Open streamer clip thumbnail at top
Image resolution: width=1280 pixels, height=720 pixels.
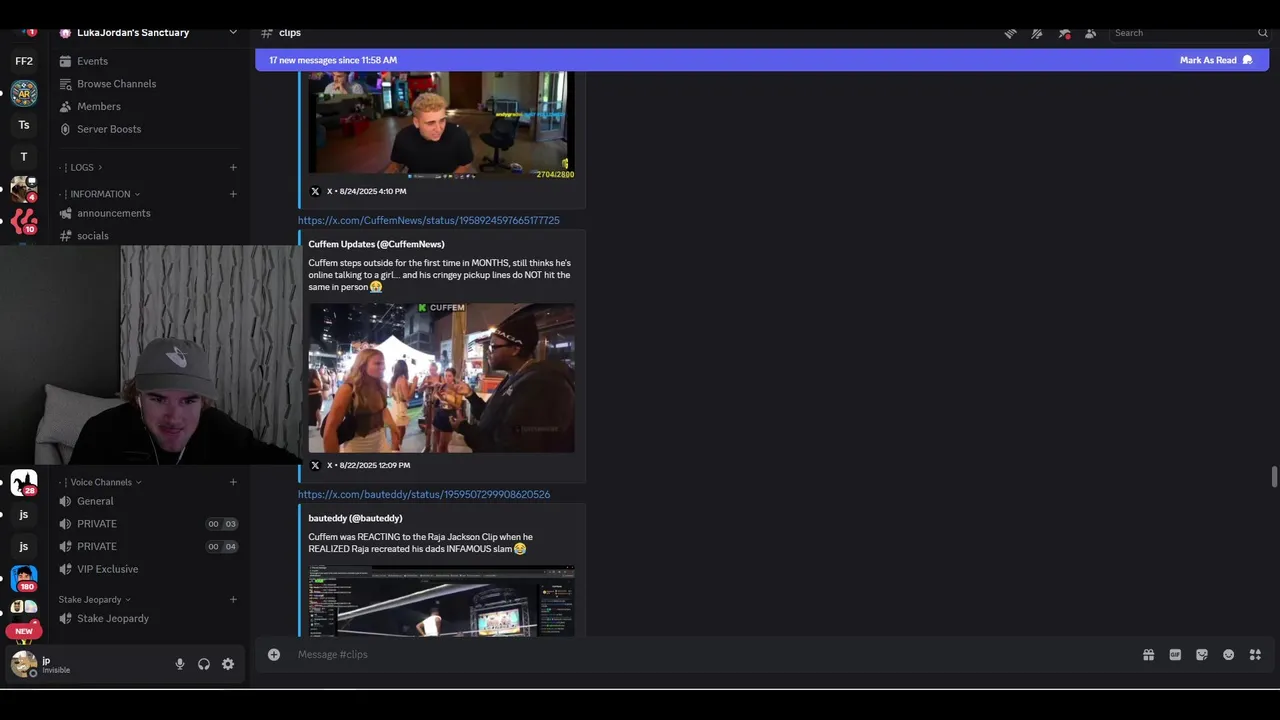pos(441,123)
